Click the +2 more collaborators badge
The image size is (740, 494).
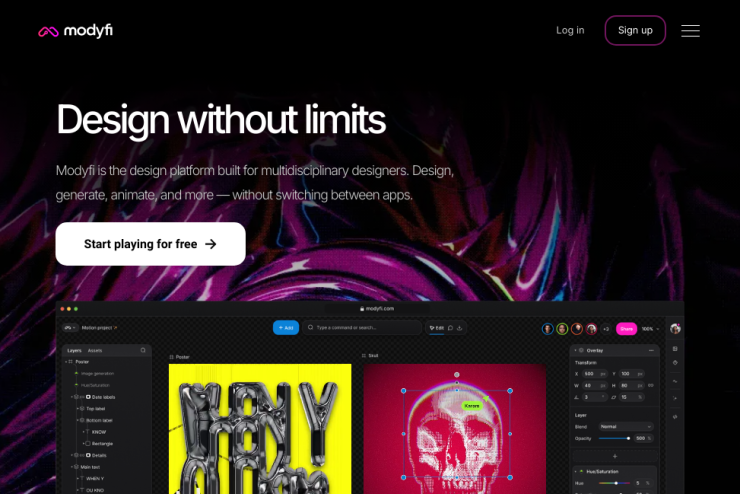(x=606, y=329)
